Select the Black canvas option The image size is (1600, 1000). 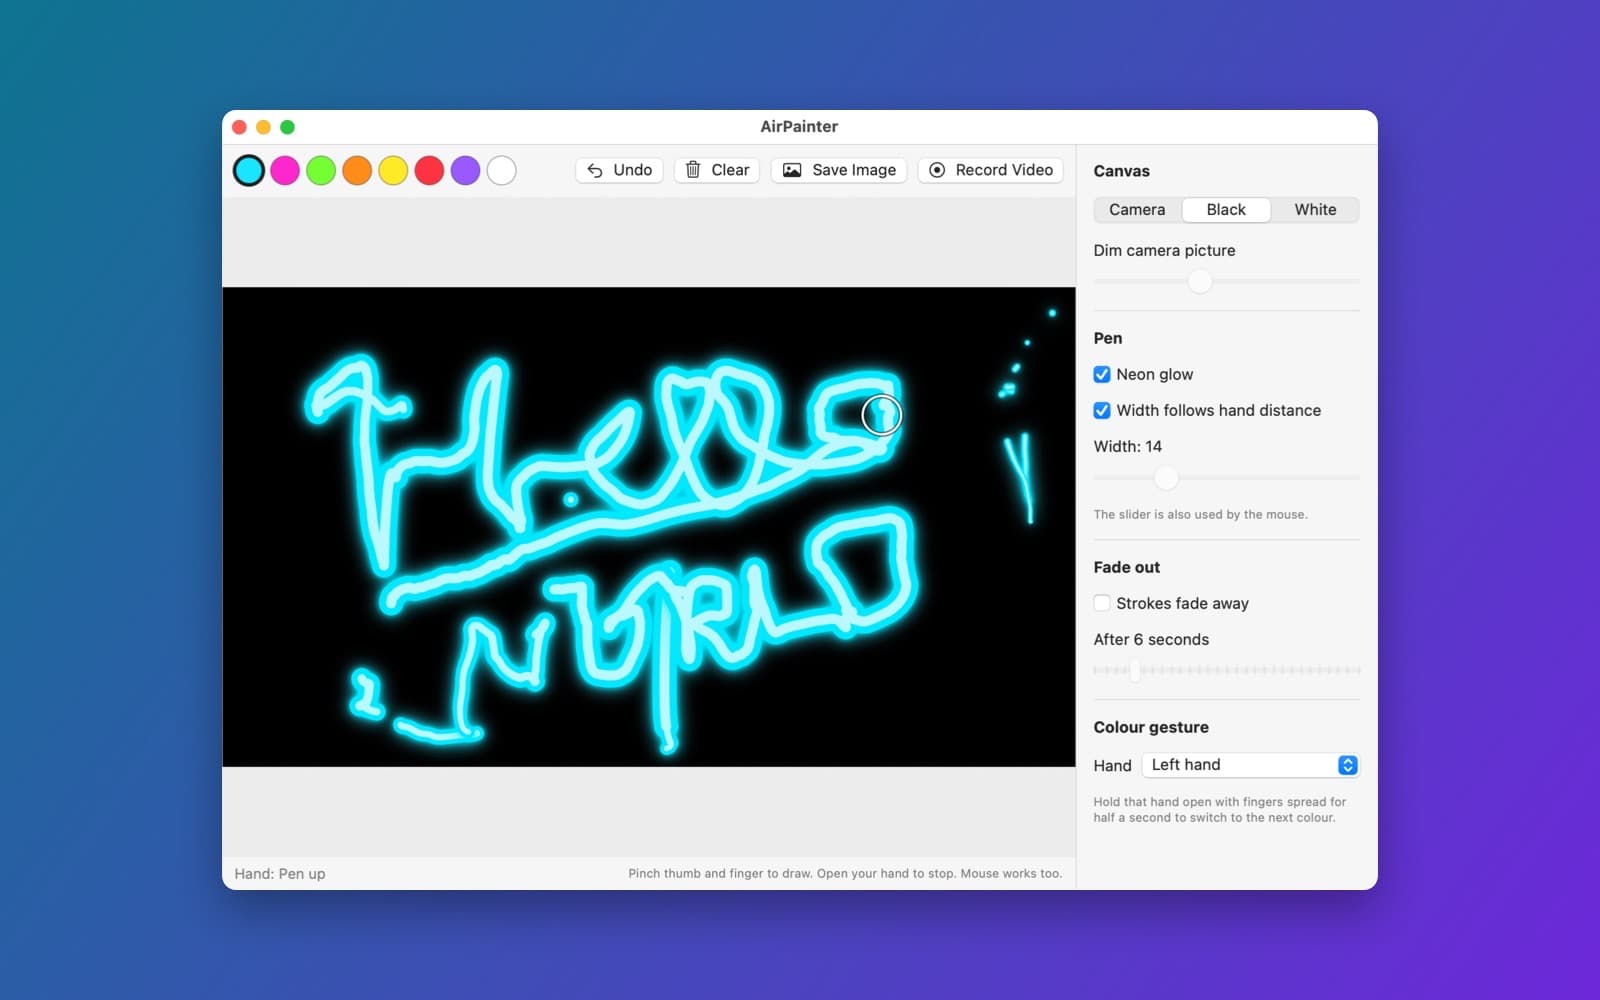pos(1226,210)
